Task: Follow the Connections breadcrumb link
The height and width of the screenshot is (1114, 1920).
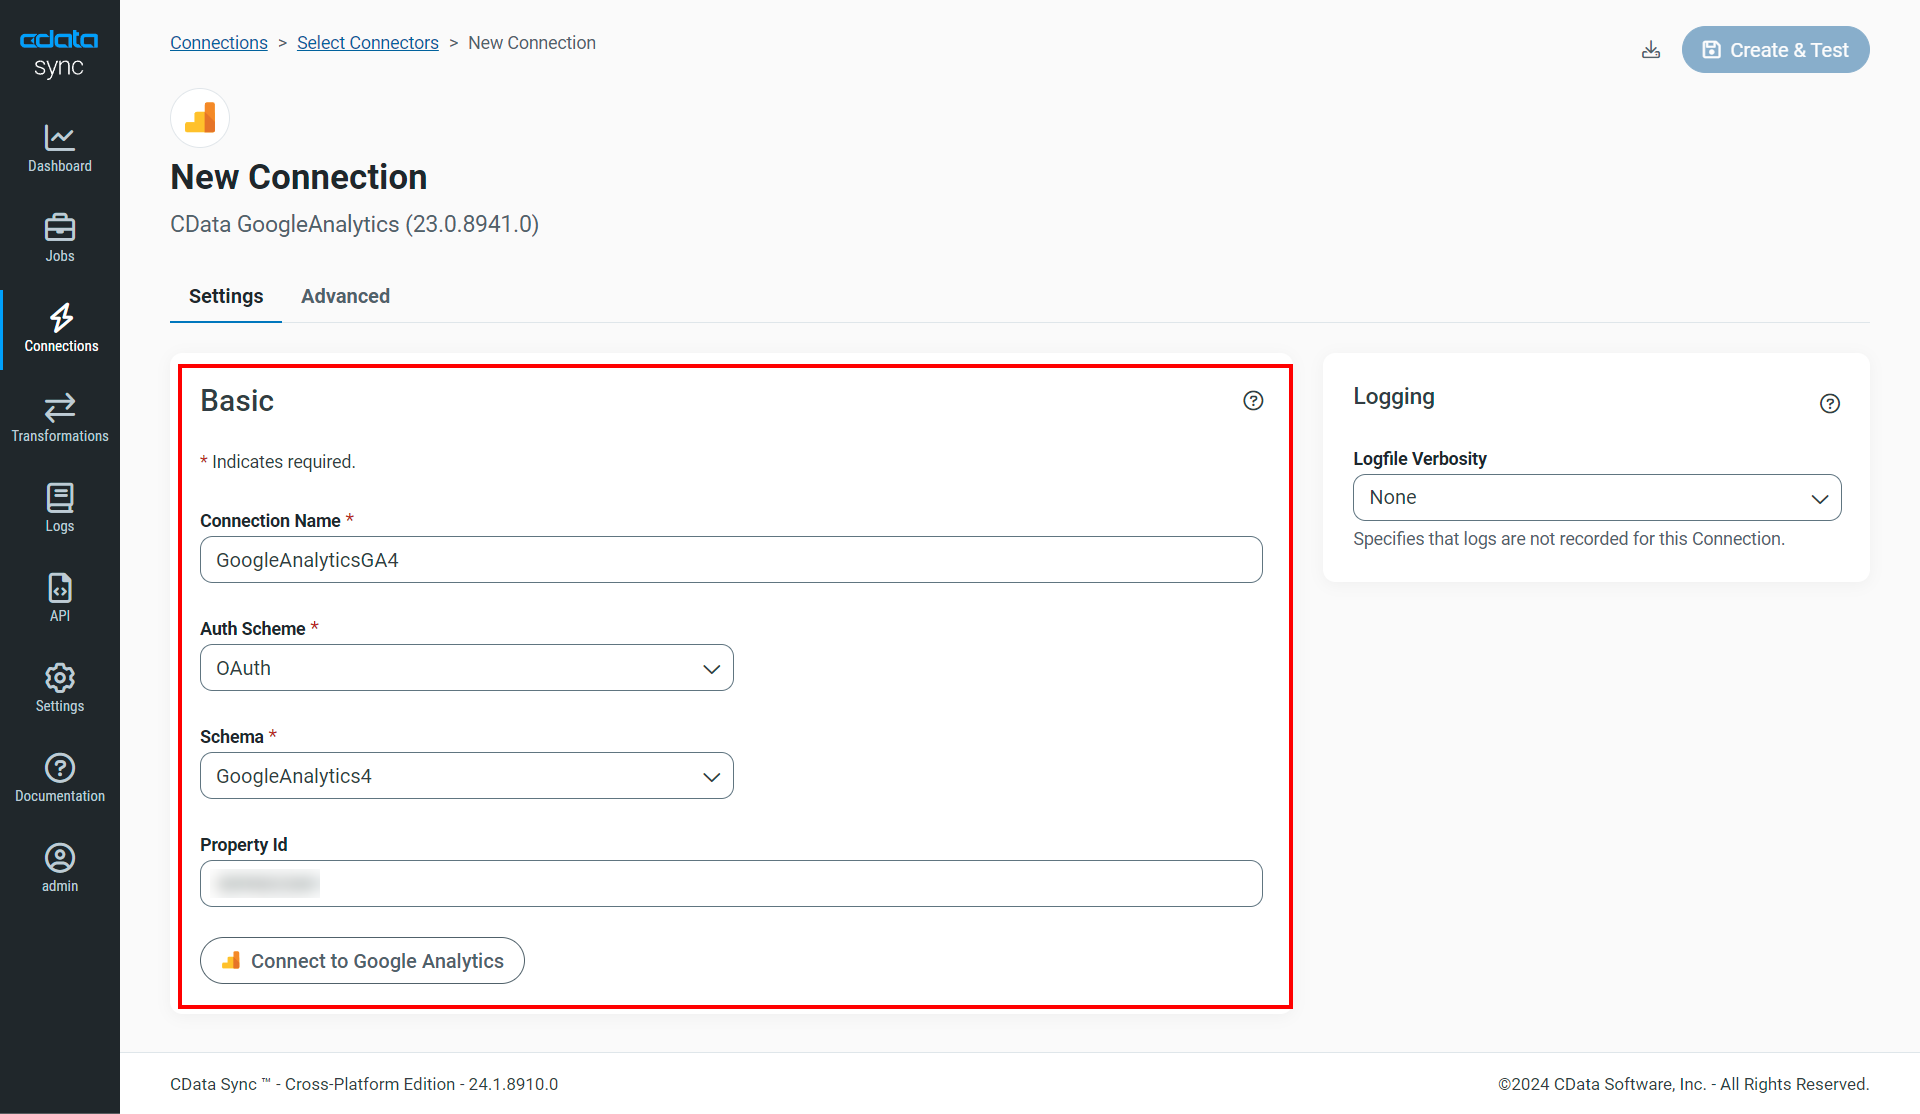Action: [219, 43]
